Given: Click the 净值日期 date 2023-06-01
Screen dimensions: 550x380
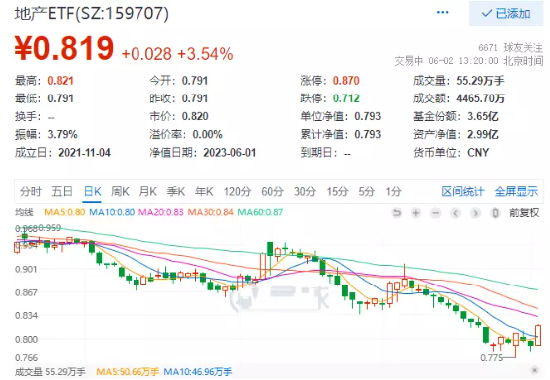Looking at the screenshot, I should coord(230,153).
